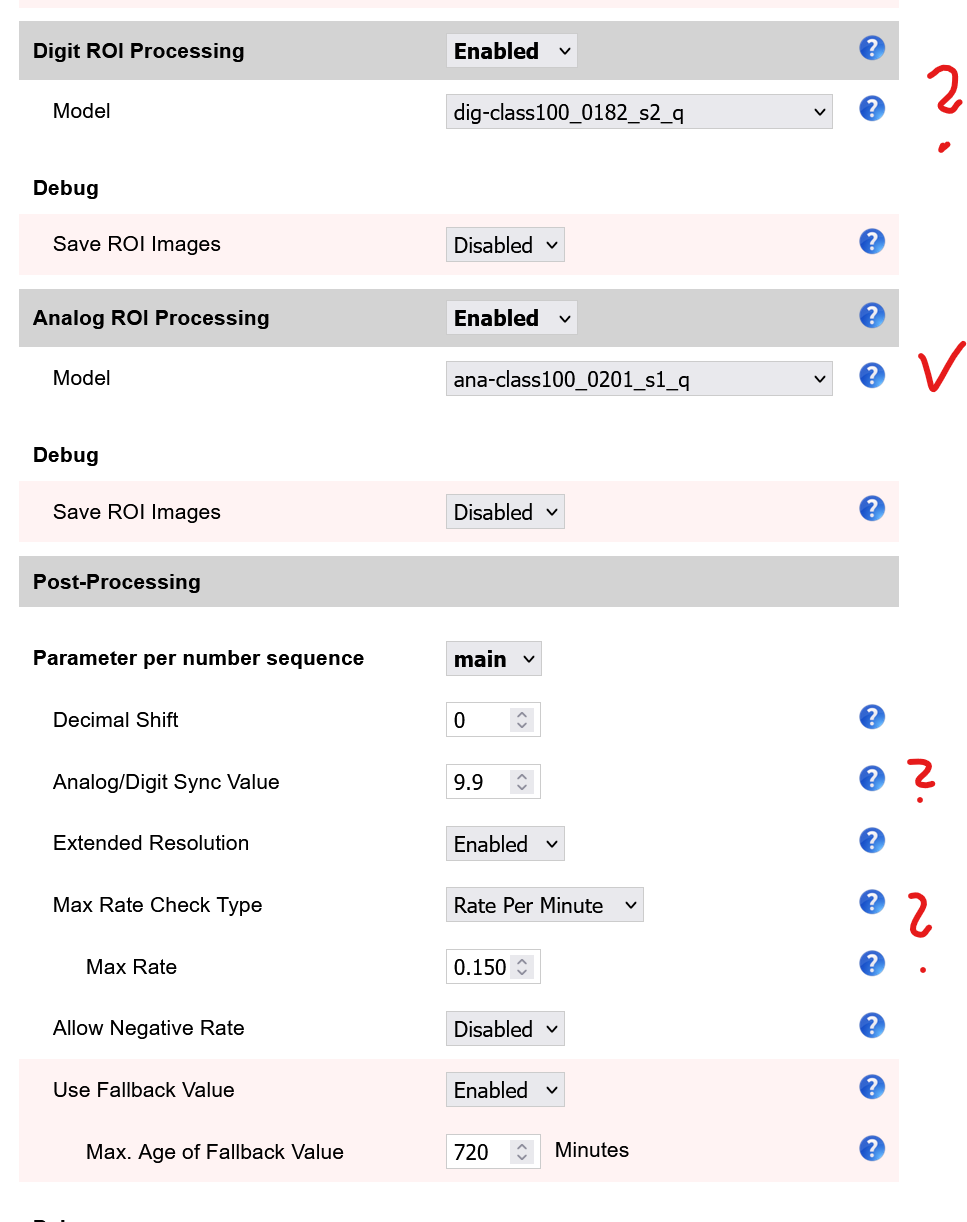Open Analog ROI Processing Enabled dropdown

[511, 318]
